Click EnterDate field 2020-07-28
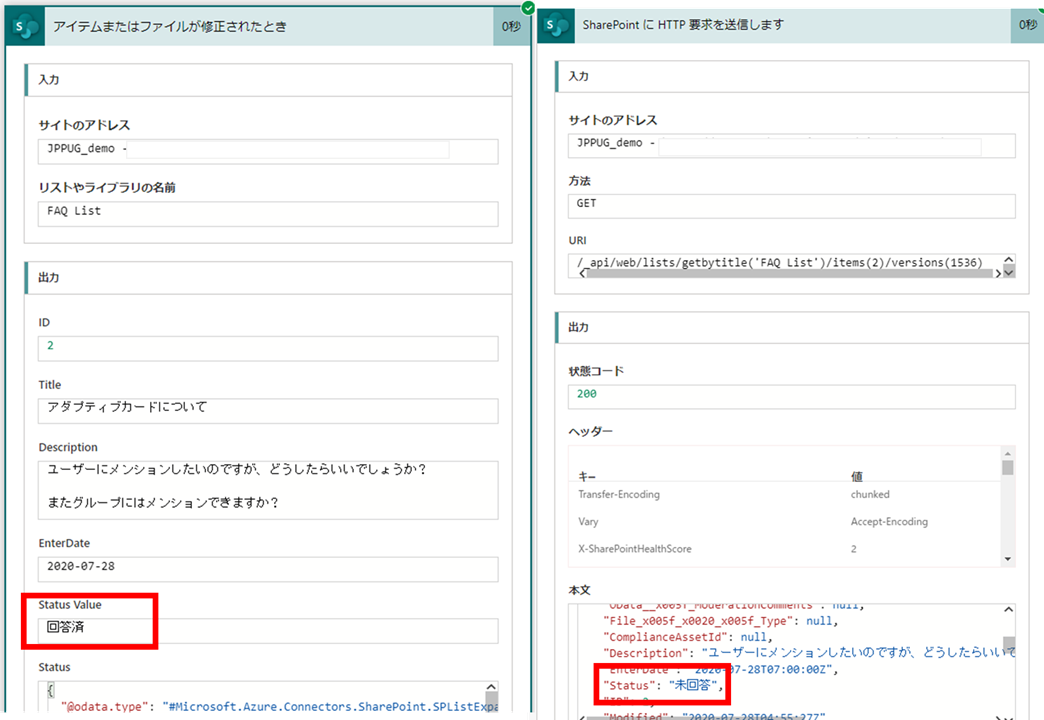This screenshot has width=1044, height=720. 268,569
